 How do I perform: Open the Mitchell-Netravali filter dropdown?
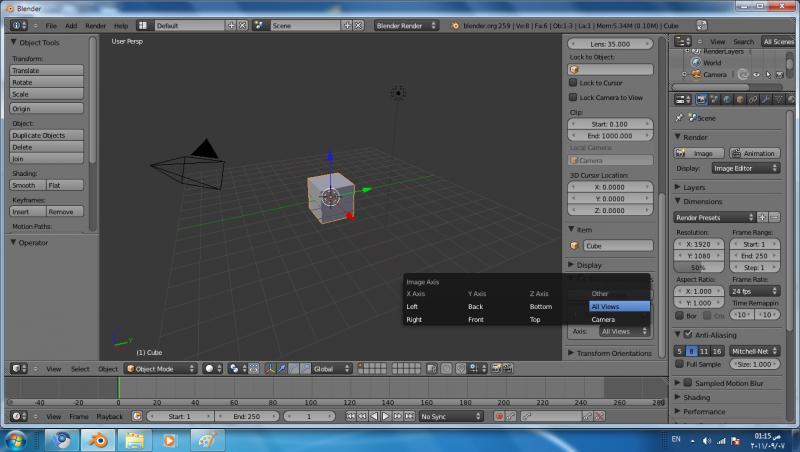click(755, 351)
